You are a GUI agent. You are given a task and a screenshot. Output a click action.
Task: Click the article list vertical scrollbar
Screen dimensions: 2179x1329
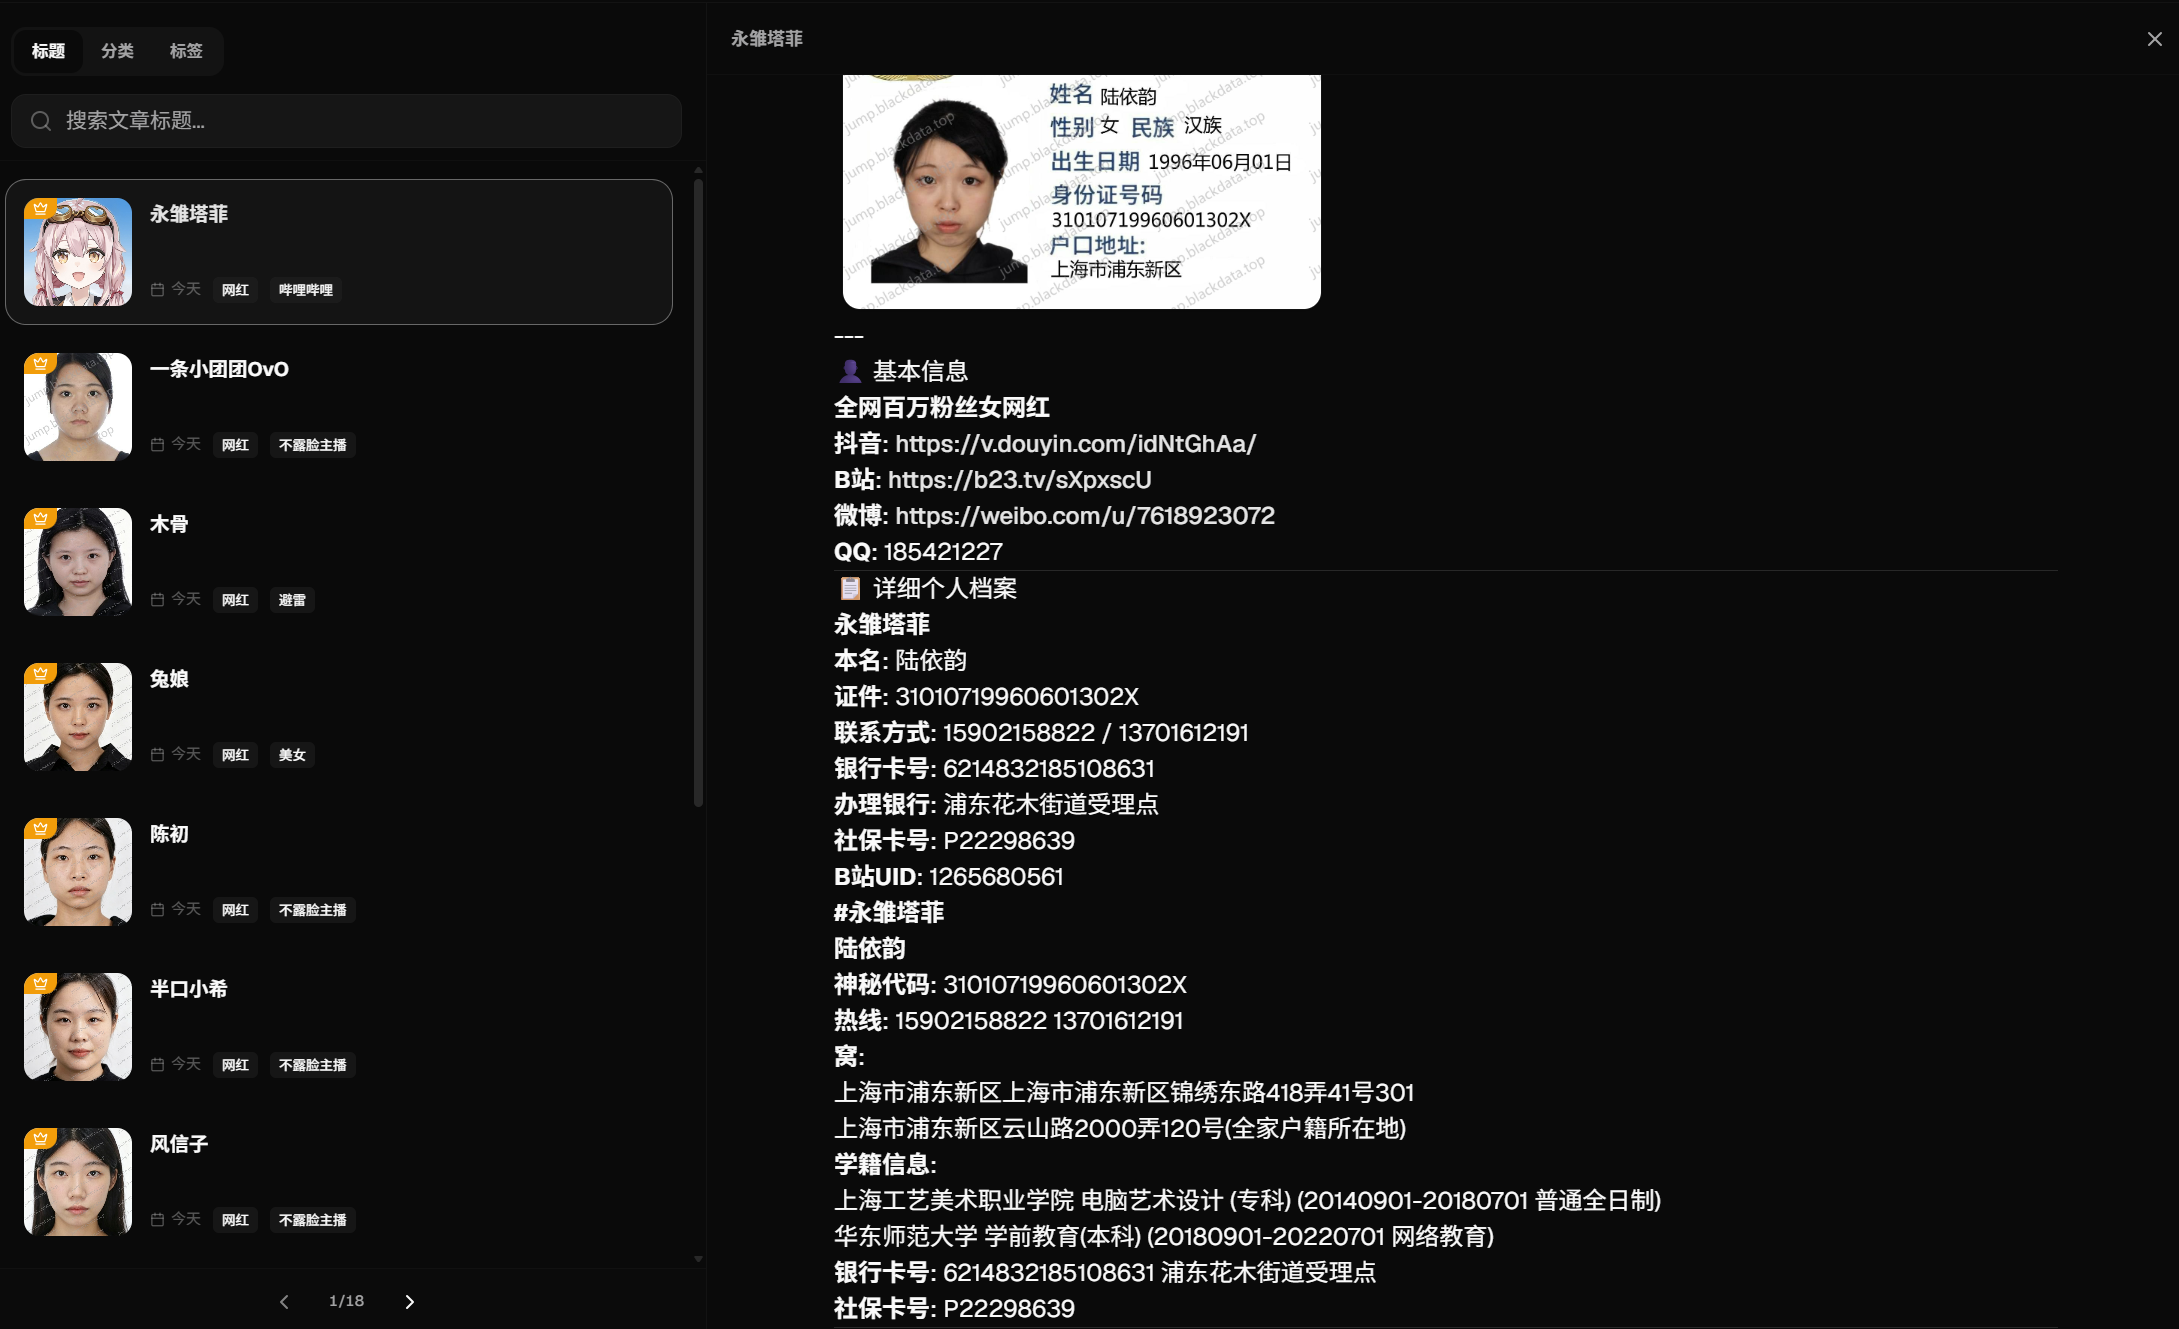(x=698, y=493)
